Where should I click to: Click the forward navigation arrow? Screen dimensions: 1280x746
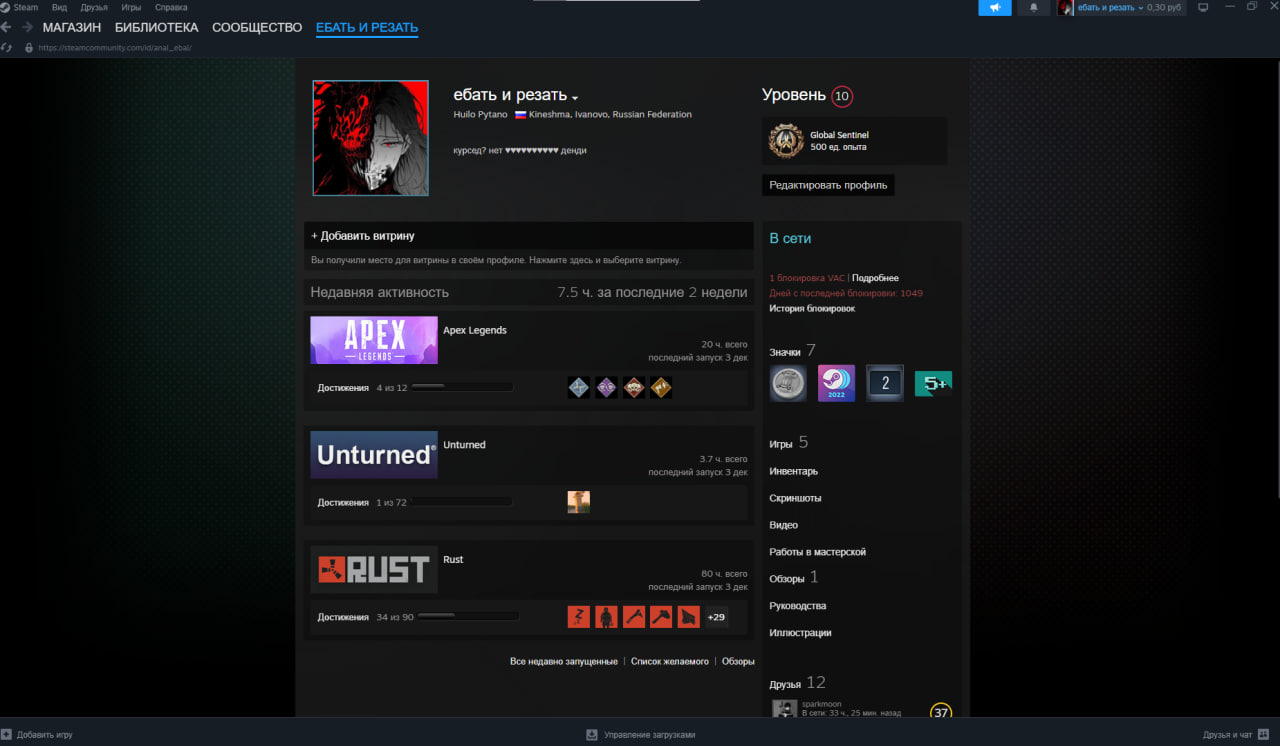pyautogui.click(x=27, y=27)
